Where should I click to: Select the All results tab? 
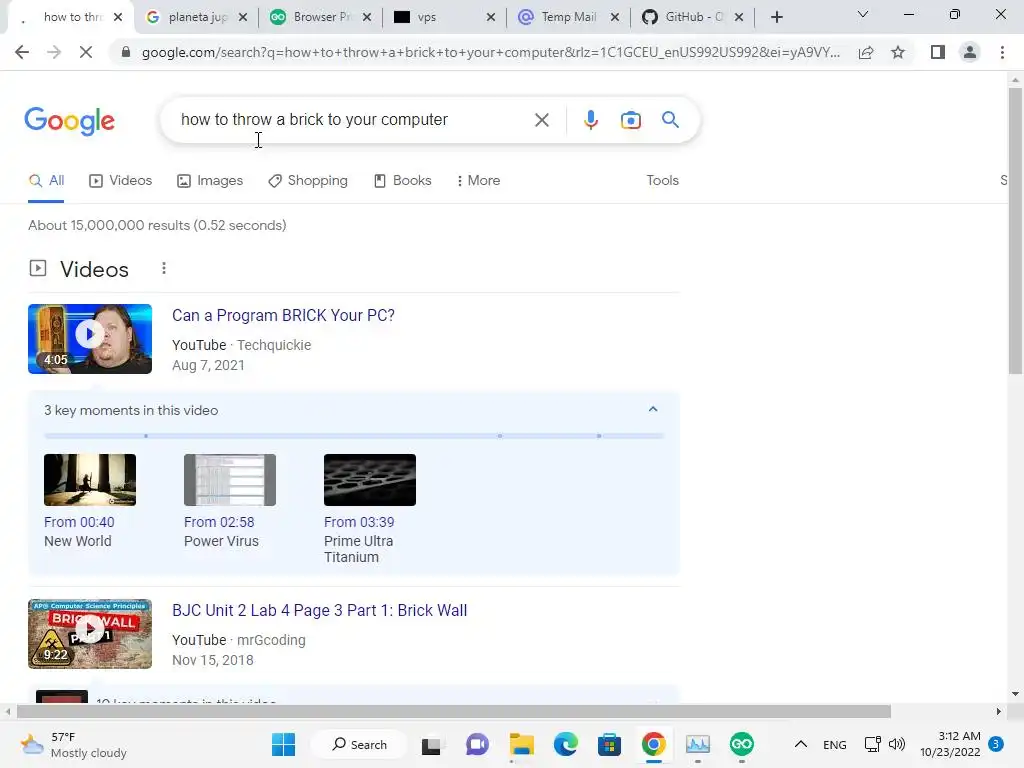coord(46,181)
